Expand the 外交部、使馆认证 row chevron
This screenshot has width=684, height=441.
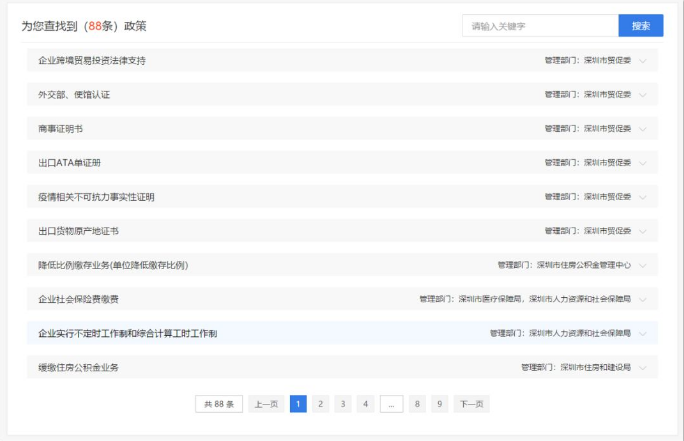tap(643, 95)
